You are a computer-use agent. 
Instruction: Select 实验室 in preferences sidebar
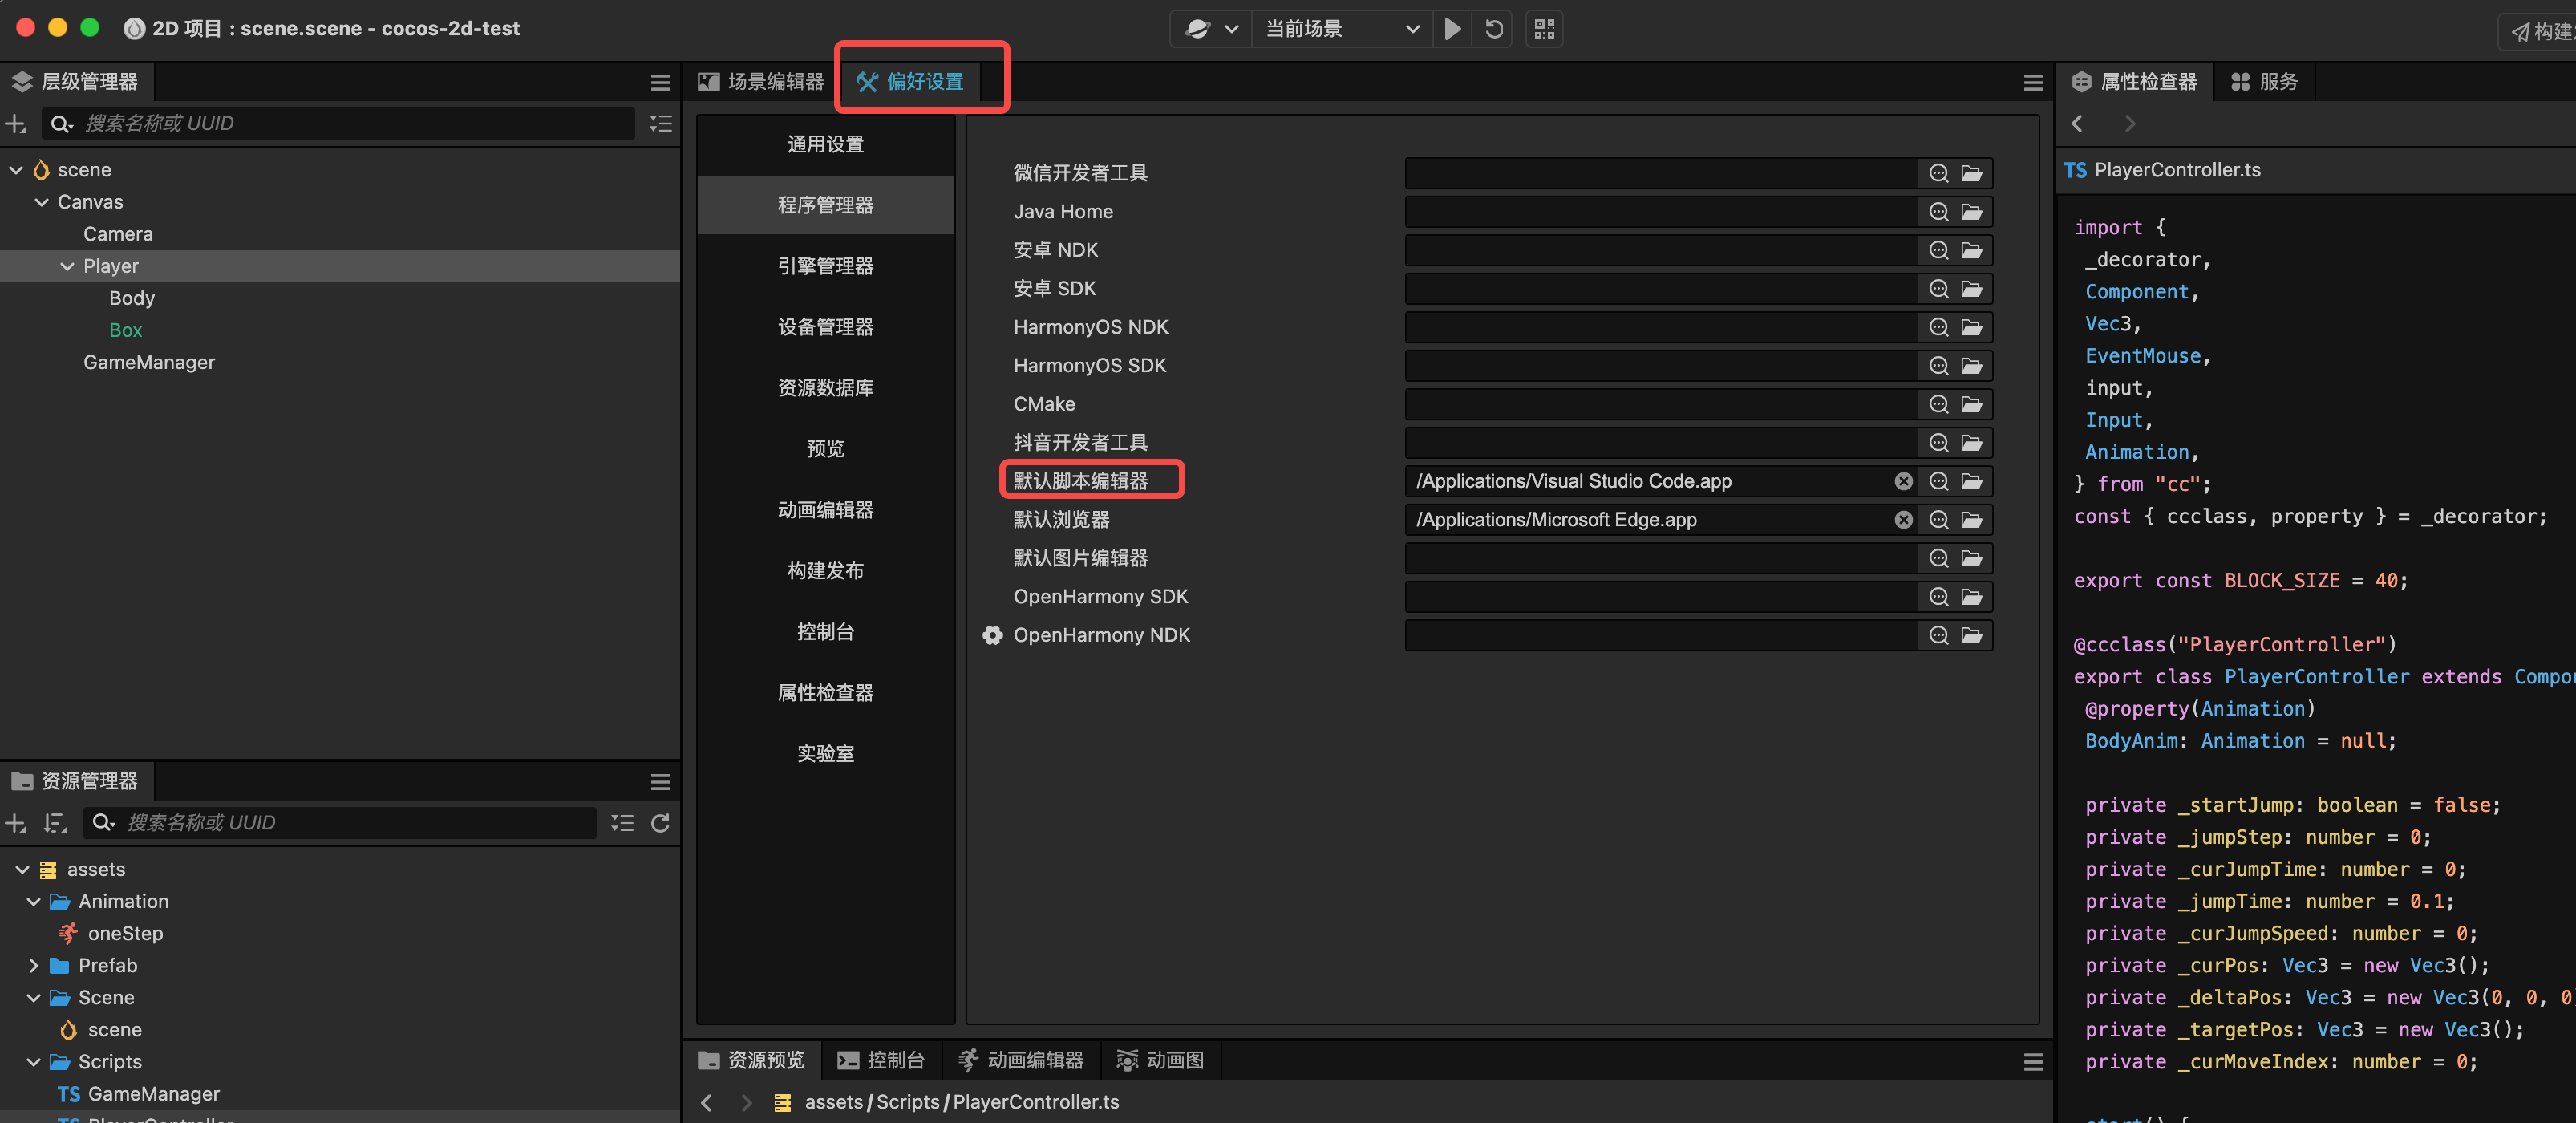coord(825,753)
